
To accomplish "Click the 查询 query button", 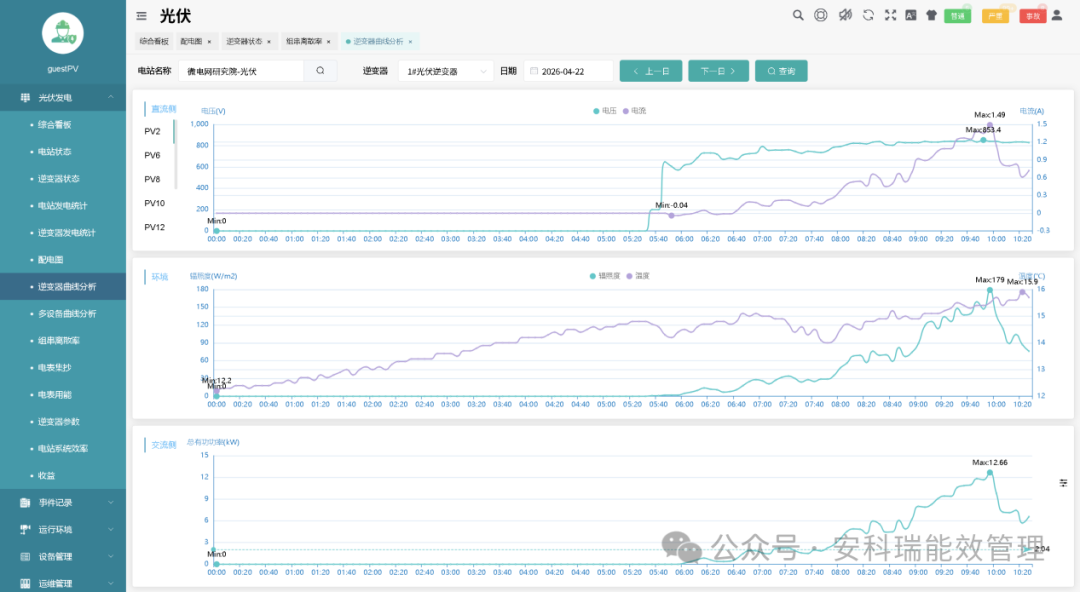I will [x=781, y=71].
